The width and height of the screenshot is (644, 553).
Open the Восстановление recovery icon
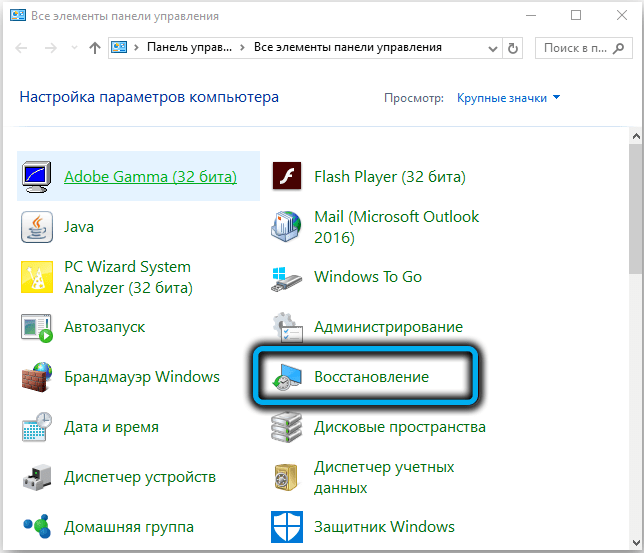(287, 377)
